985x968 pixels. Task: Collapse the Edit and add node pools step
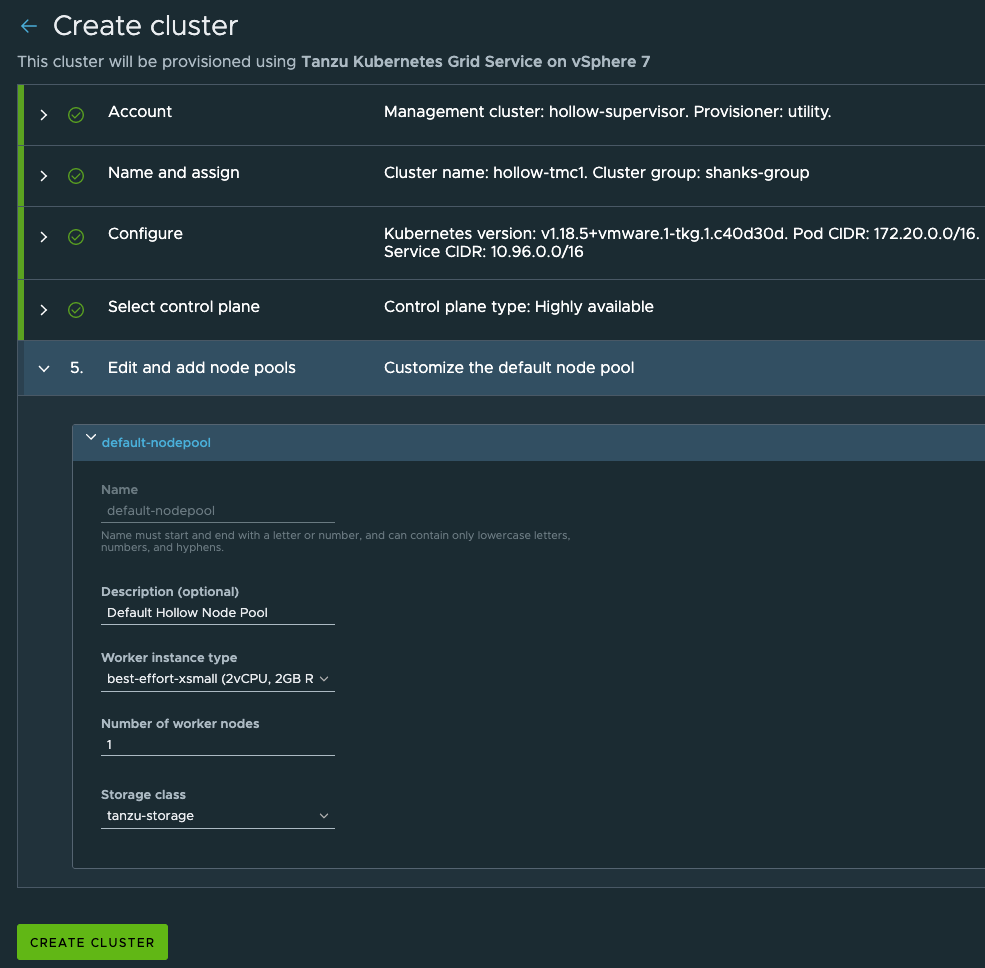point(44,368)
